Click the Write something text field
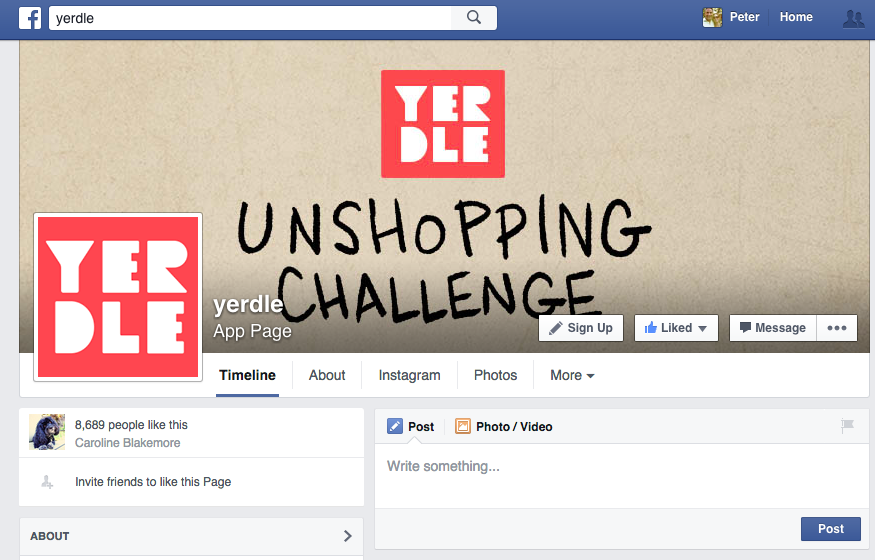This screenshot has width=875, height=560. (x=622, y=475)
